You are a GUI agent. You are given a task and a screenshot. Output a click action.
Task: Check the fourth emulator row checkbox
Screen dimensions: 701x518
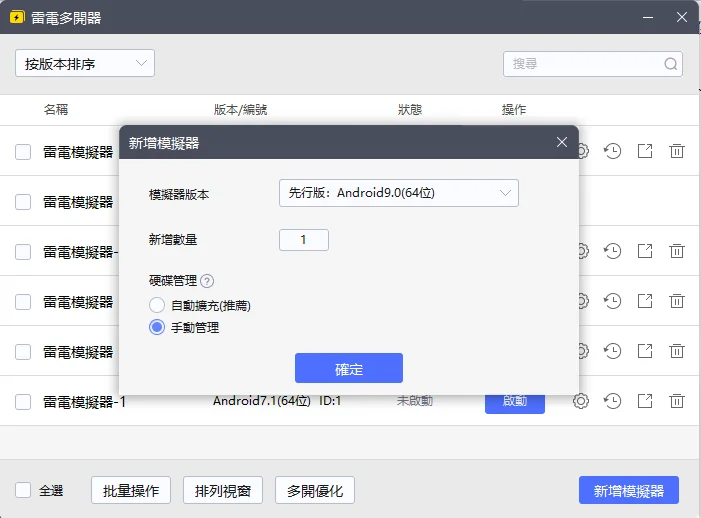coord(23,302)
